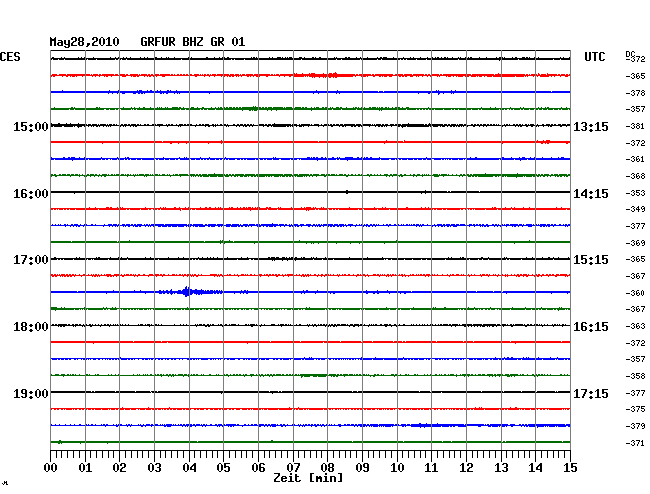
Task: Click the Zeit [min] axis title
Action: 308,478
